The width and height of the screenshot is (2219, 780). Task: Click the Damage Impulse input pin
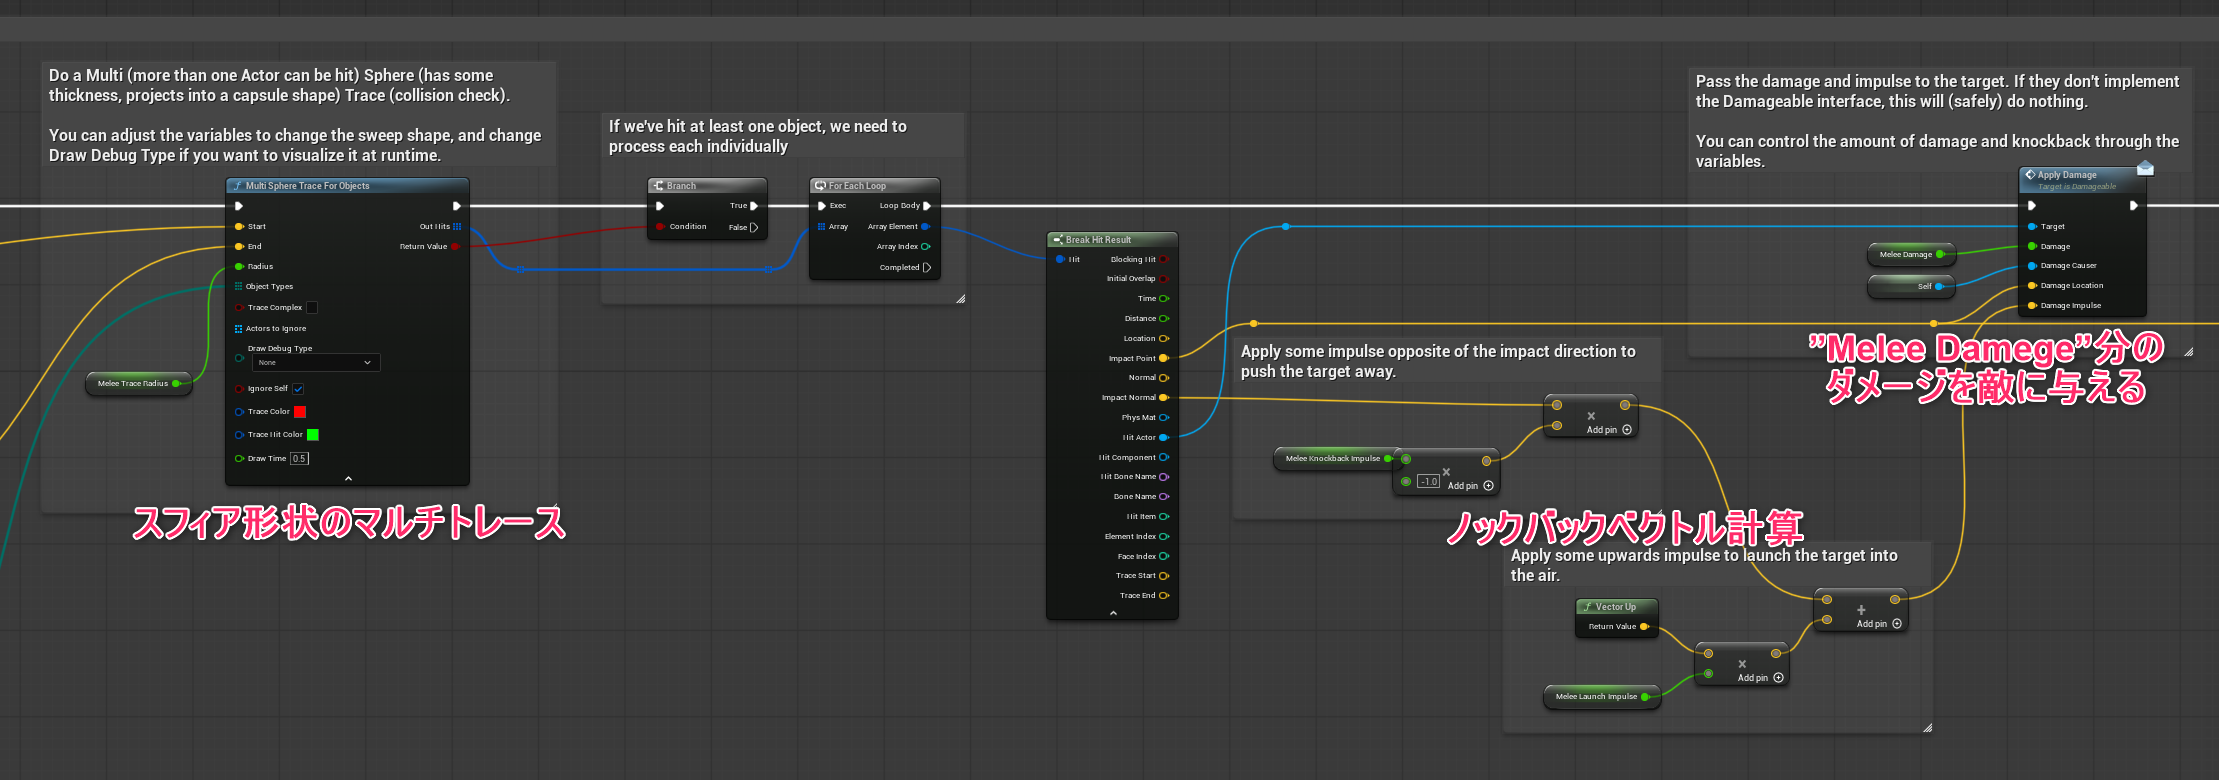pos(2032,306)
